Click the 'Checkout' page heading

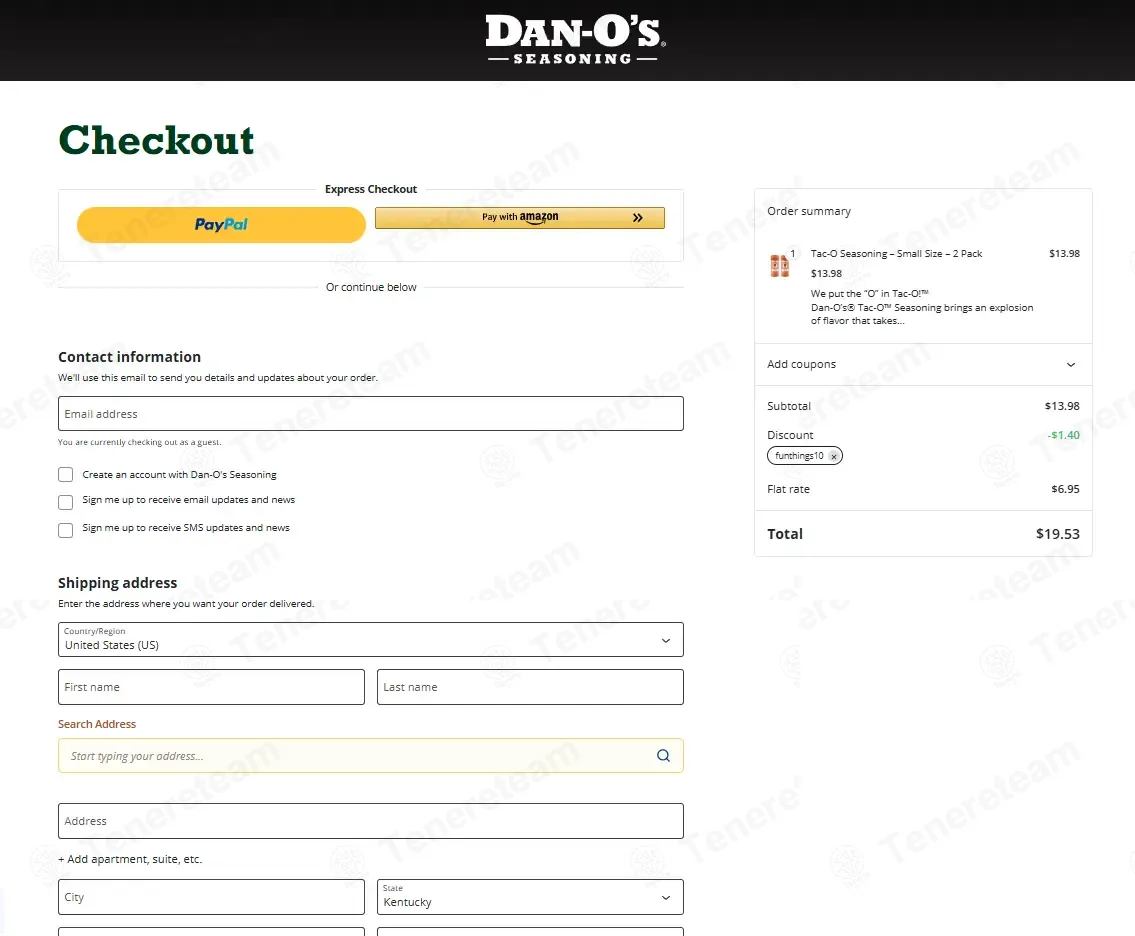tap(156, 140)
